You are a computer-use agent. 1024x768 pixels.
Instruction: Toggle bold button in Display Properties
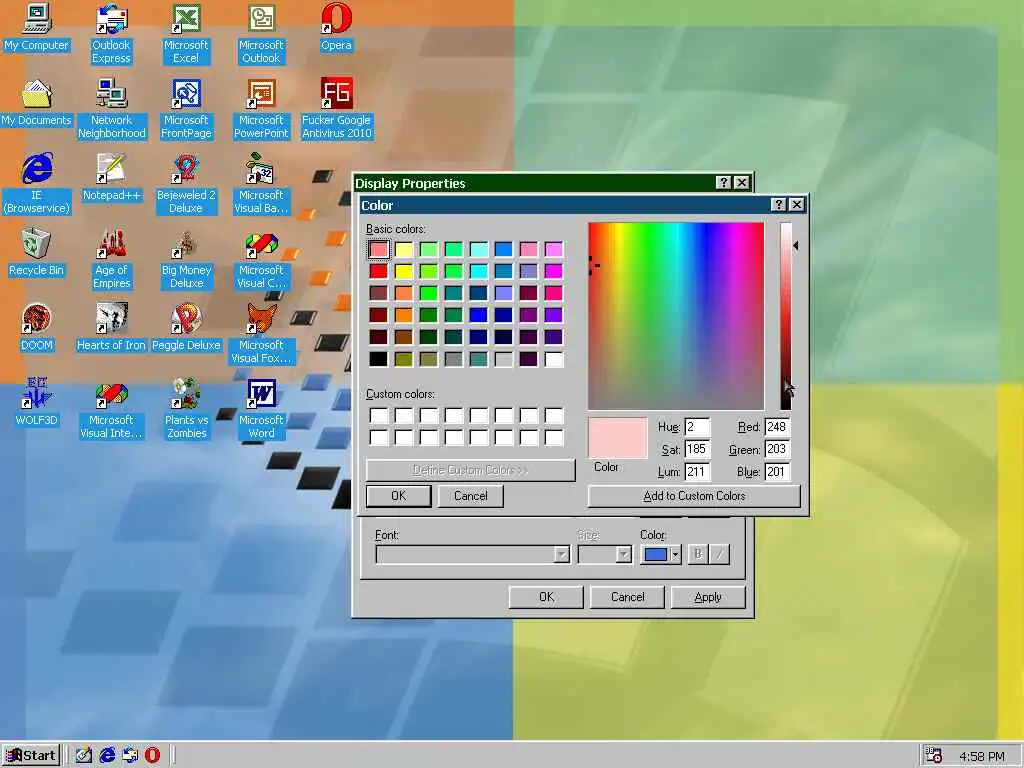point(698,554)
